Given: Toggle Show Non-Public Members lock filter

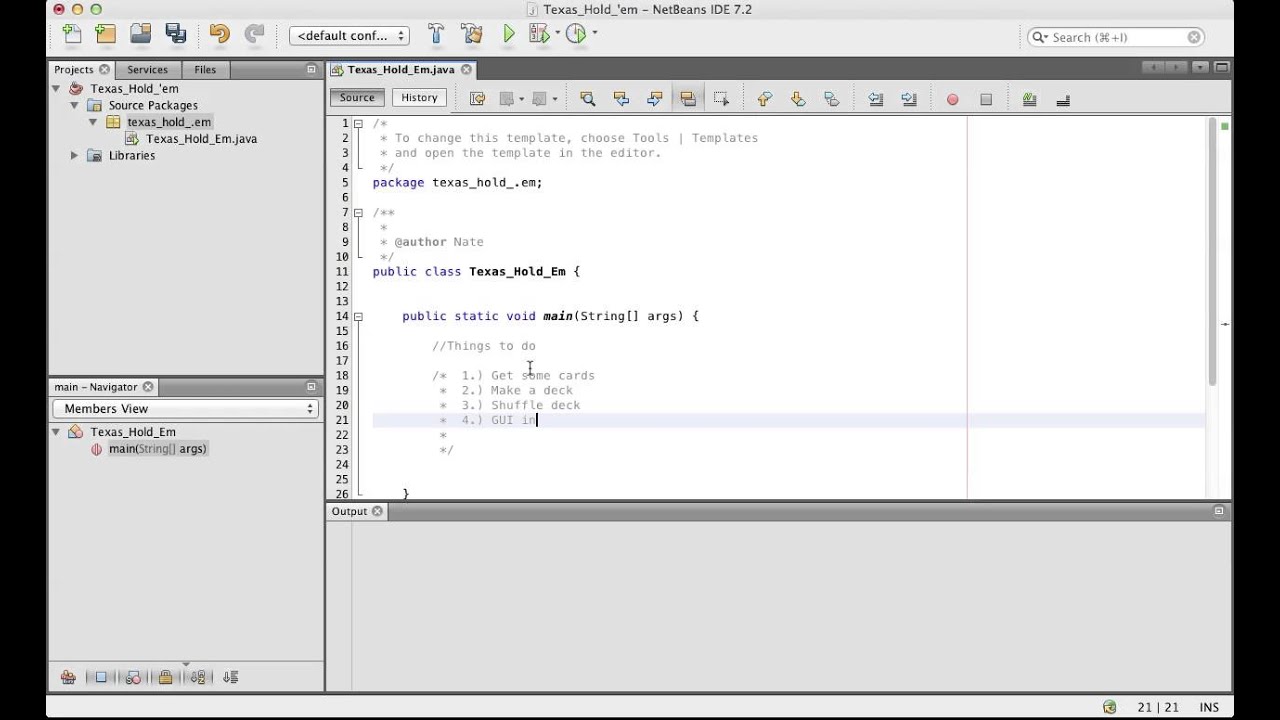Looking at the screenshot, I should coord(166,677).
